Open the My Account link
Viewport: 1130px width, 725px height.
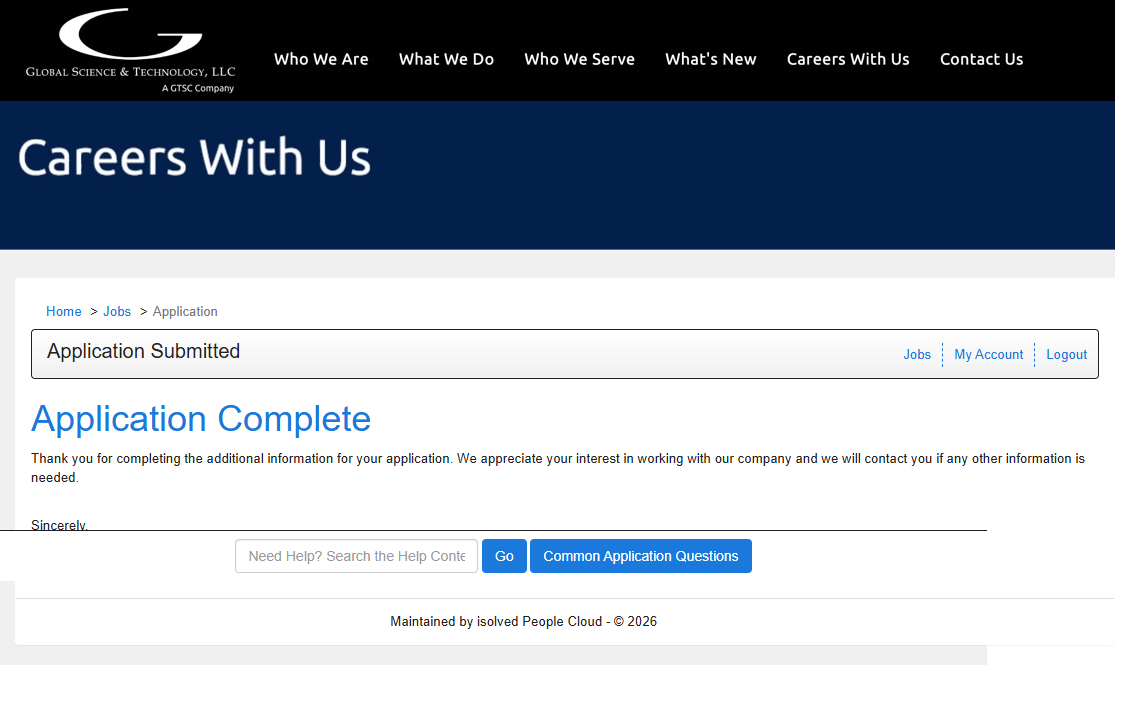[x=988, y=354]
